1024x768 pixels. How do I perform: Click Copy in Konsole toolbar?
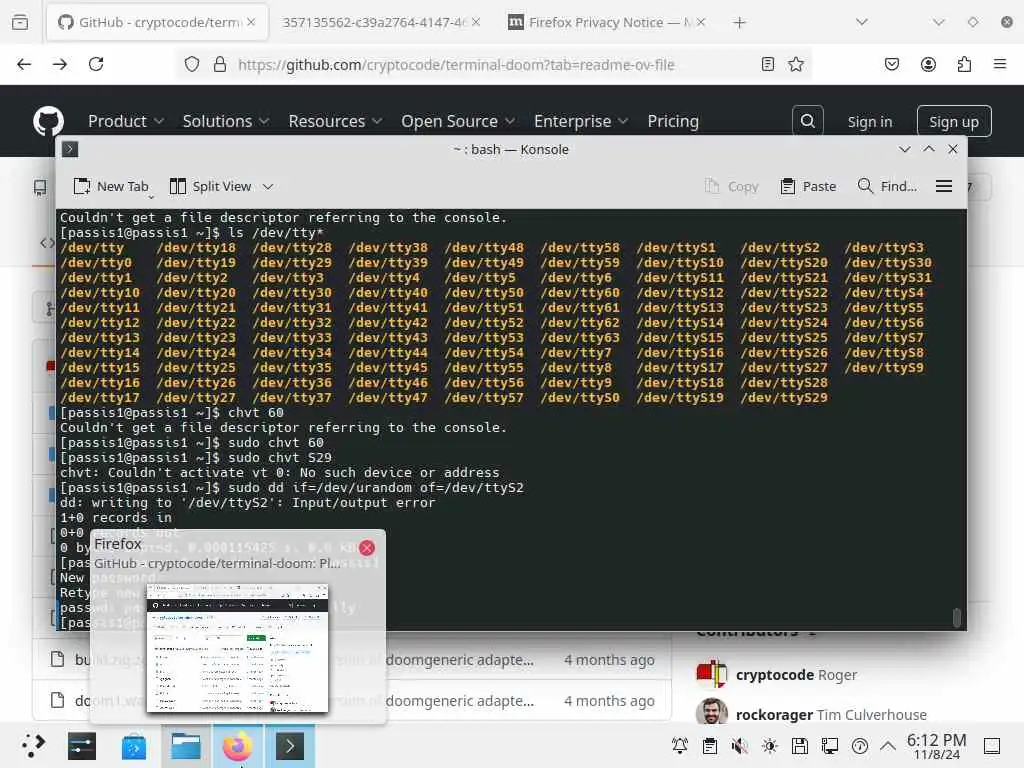tap(731, 186)
